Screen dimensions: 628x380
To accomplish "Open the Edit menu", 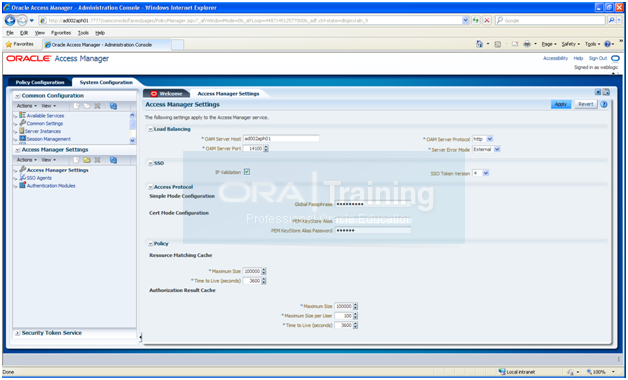I will click(x=24, y=33).
